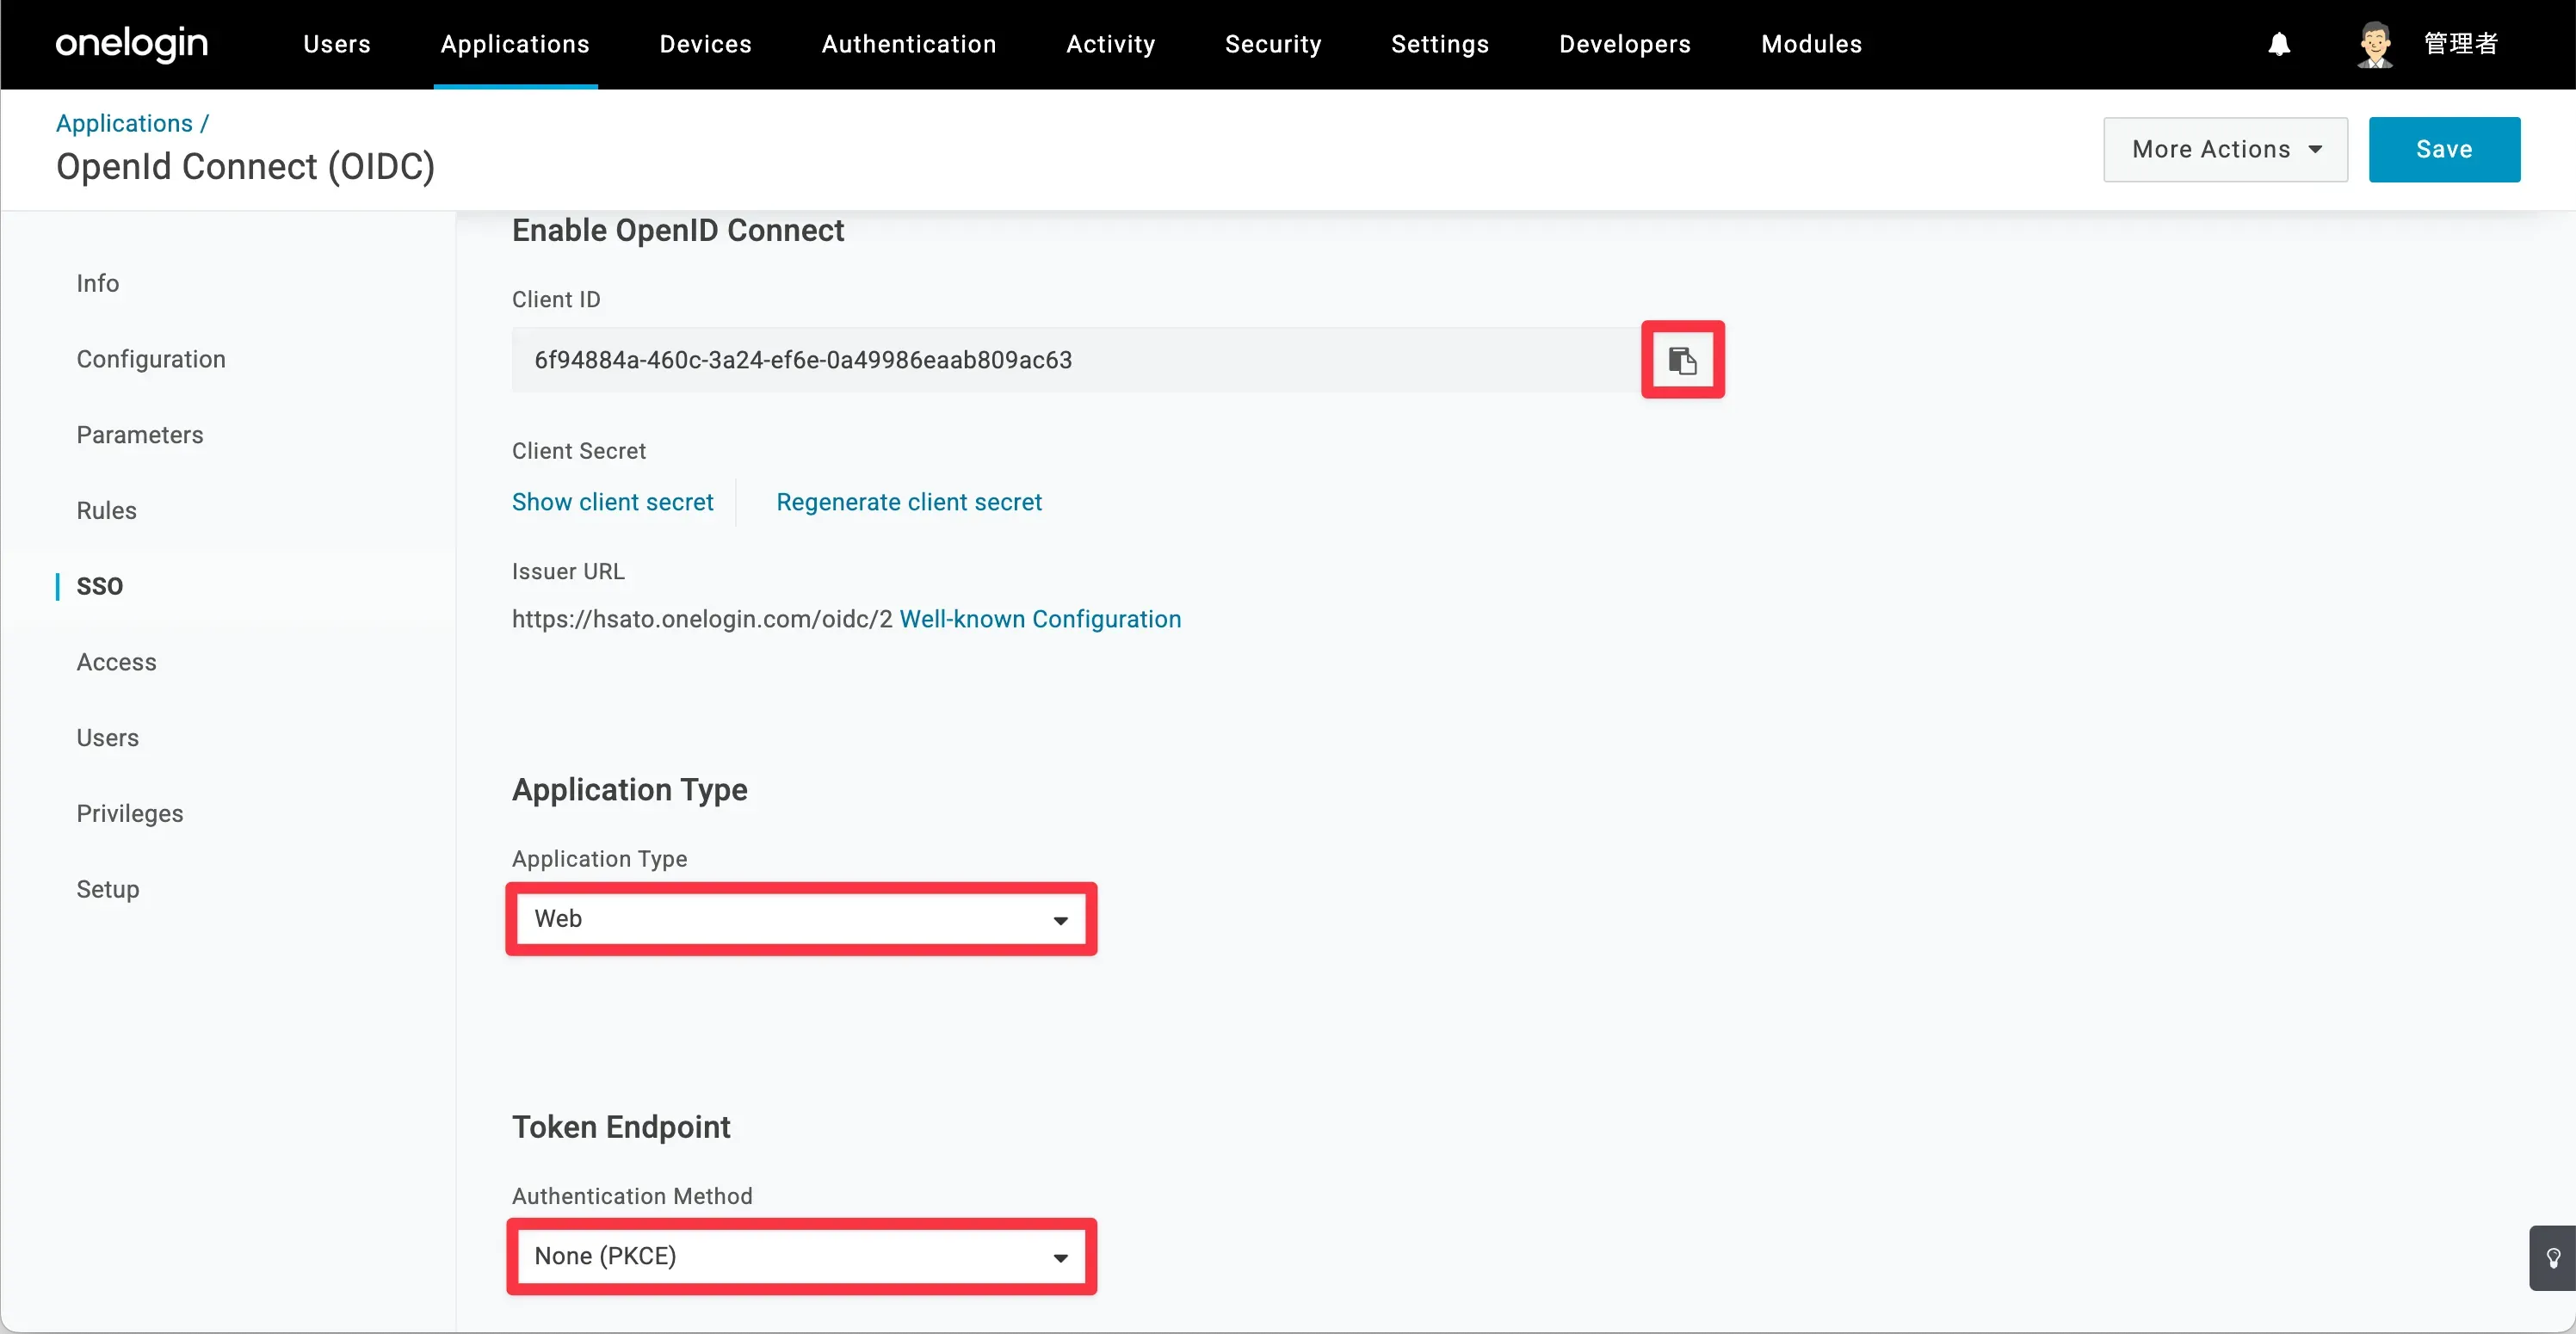Regenerate the client secret
The image size is (2576, 1334).
908,502
